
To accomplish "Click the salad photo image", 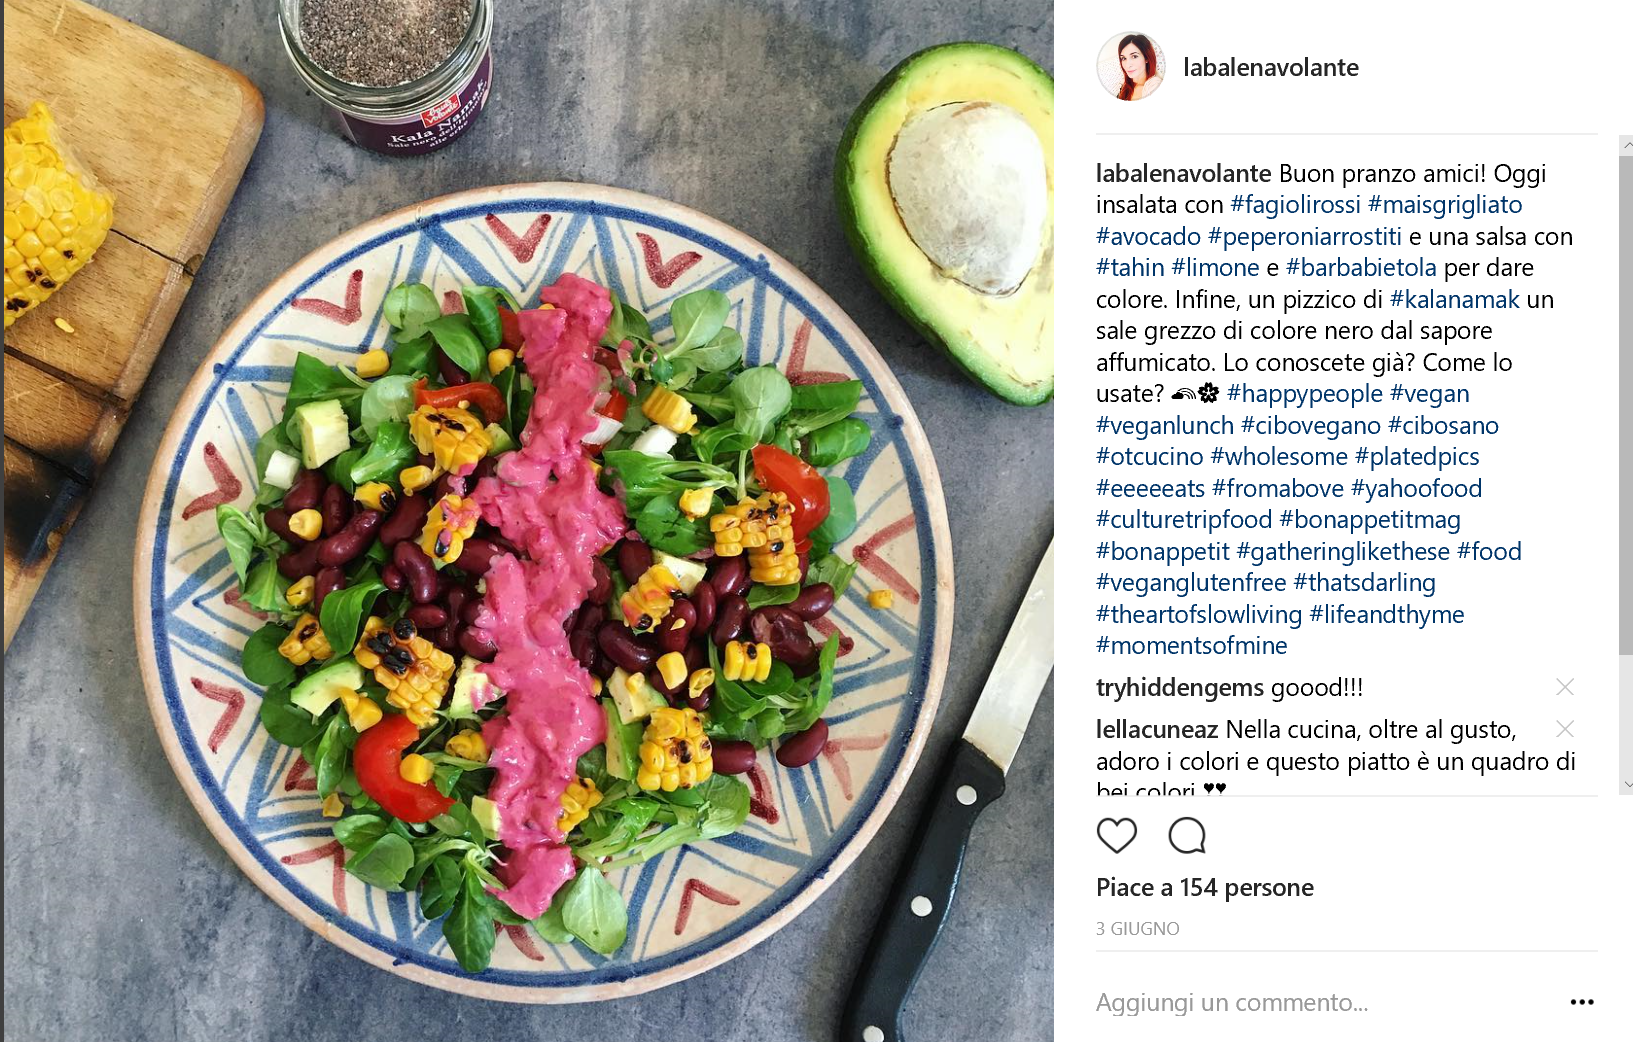I will 528,521.
